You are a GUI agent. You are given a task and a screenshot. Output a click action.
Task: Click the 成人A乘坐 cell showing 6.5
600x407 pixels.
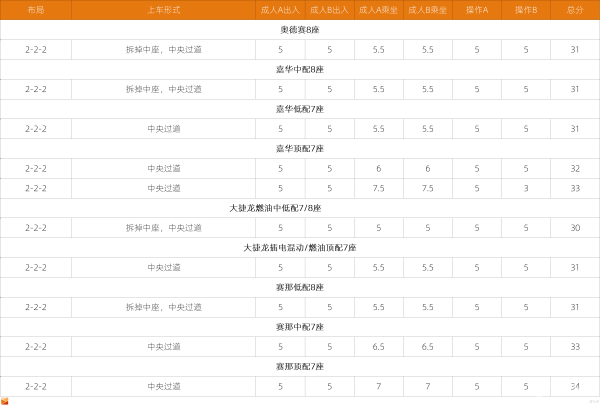pos(378,347)
